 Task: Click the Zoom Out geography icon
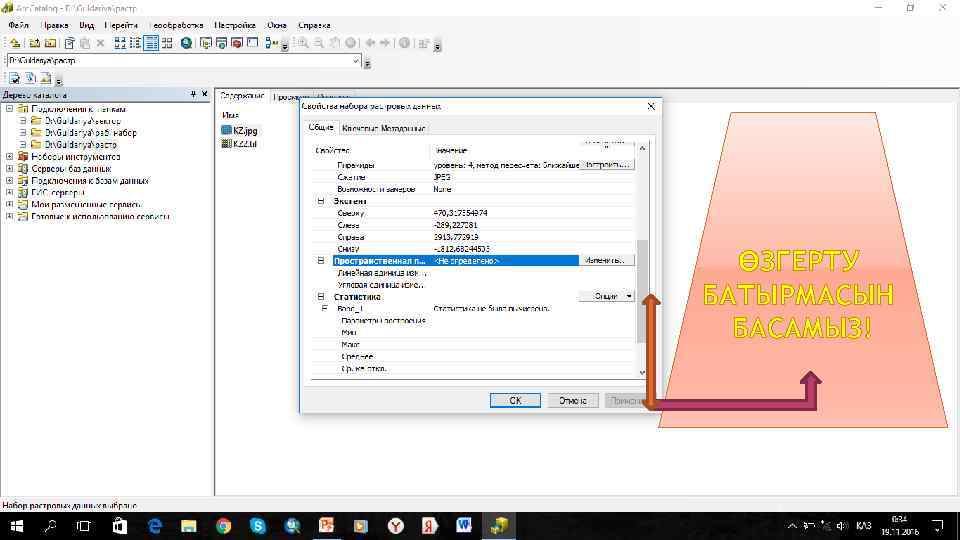[x=319, y=43]
